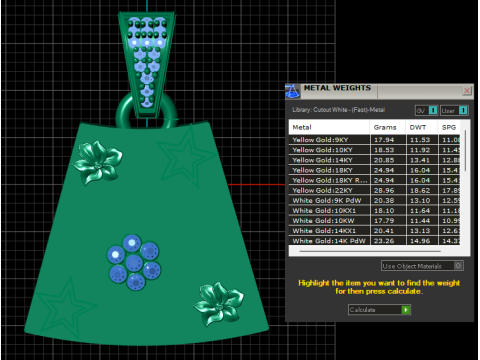The height and width of the screenshot is (360, 480).
Task: Select the Yellow Gold:10KY row
Action: pyautogui.click(x=374, y=150)
